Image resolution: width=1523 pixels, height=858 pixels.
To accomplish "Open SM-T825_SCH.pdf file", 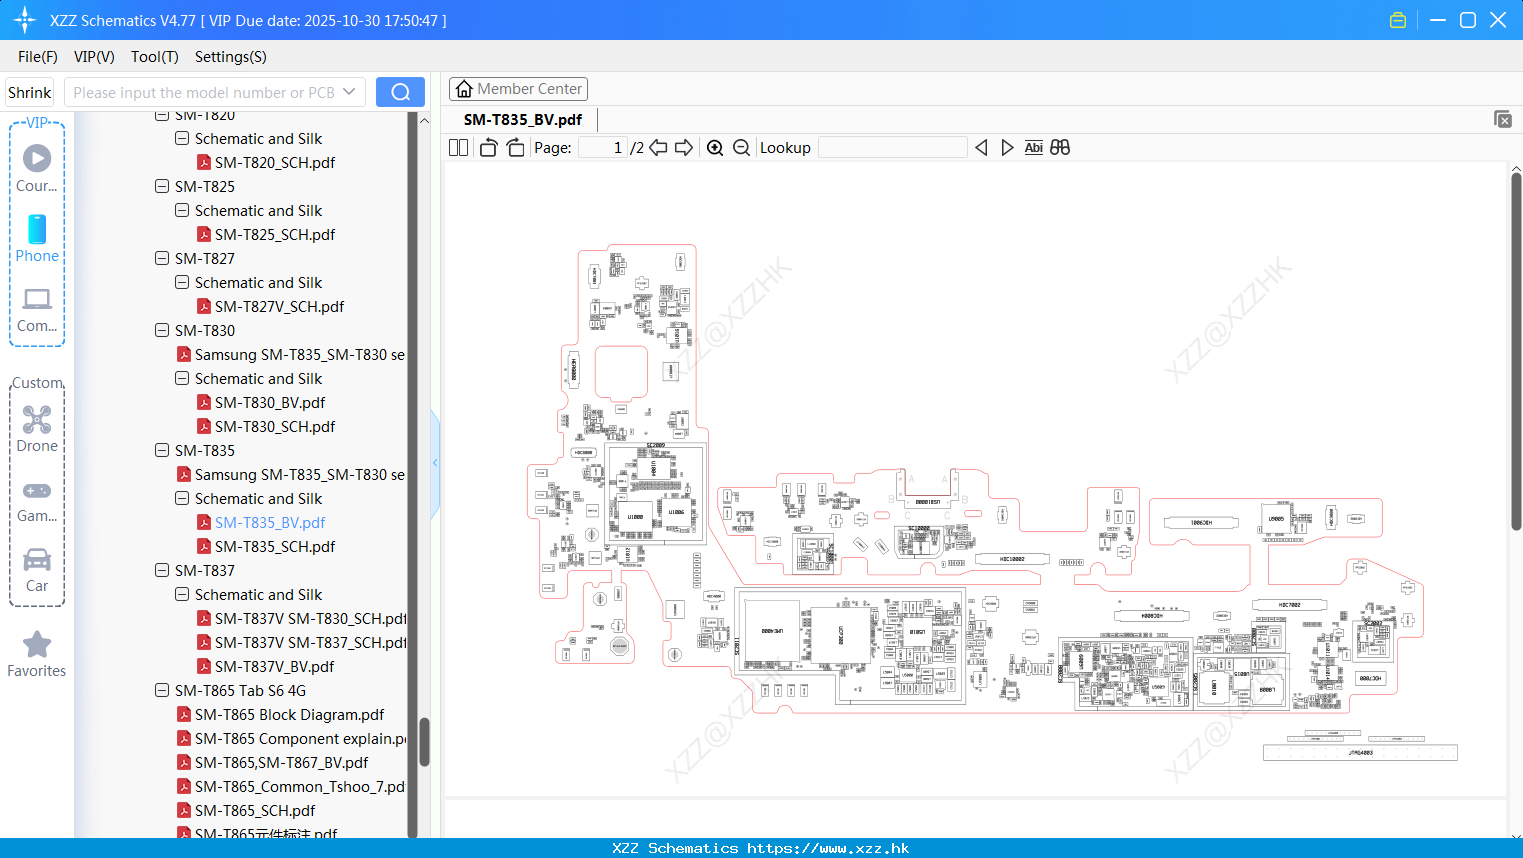I will point(275,234).
